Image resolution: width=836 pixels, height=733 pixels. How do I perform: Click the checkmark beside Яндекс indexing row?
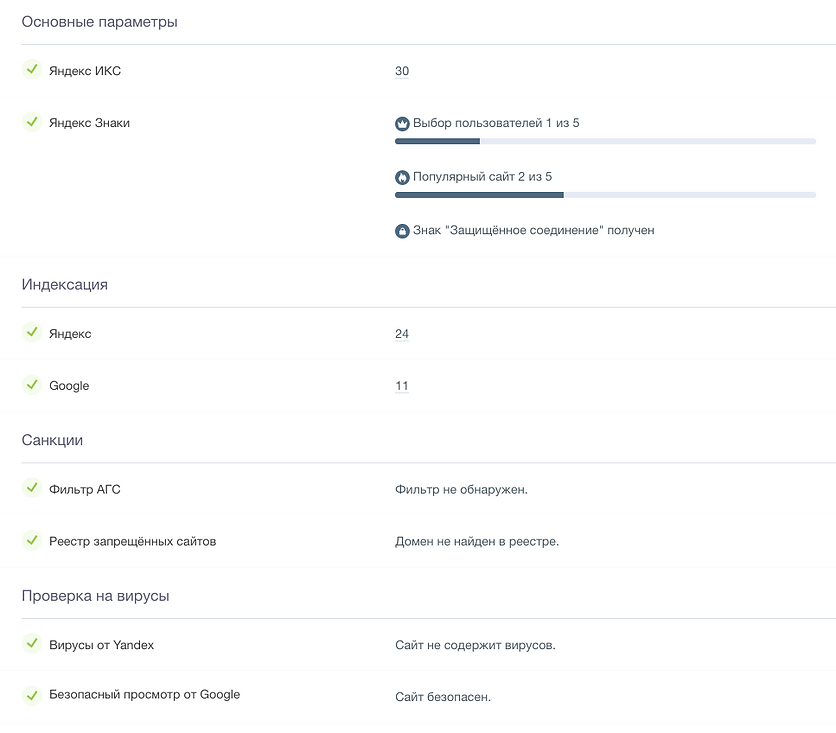pyautogui.click(x=32, y=332)
